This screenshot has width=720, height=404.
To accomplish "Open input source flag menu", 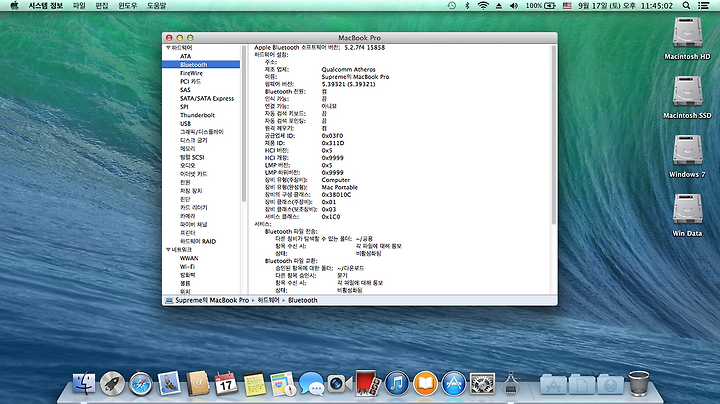I will point(567,6).
